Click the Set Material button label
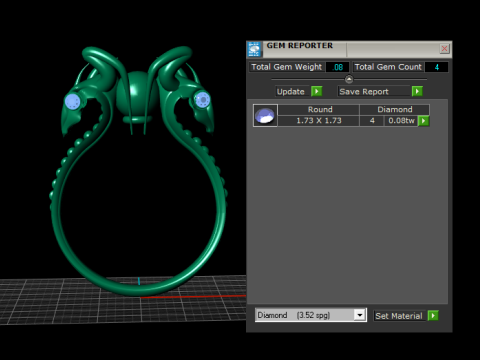The image size is (480, 360). click(x=399, y=316)
